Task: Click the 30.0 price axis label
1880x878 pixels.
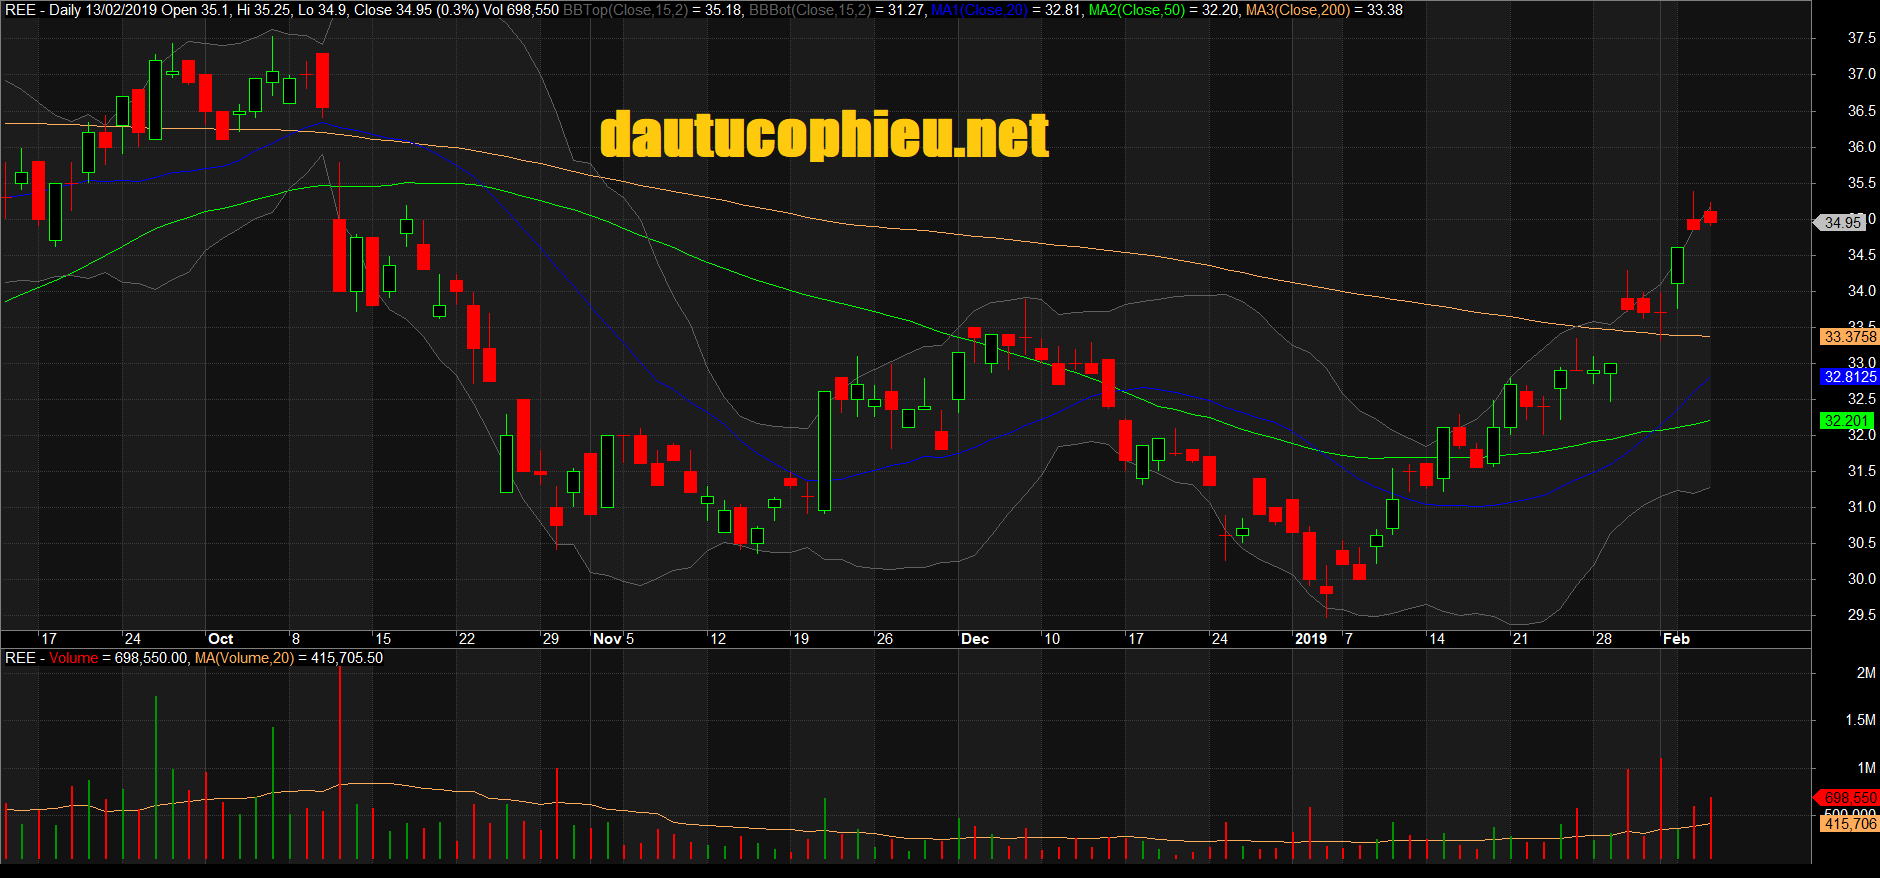Action: coord(1861,579)
